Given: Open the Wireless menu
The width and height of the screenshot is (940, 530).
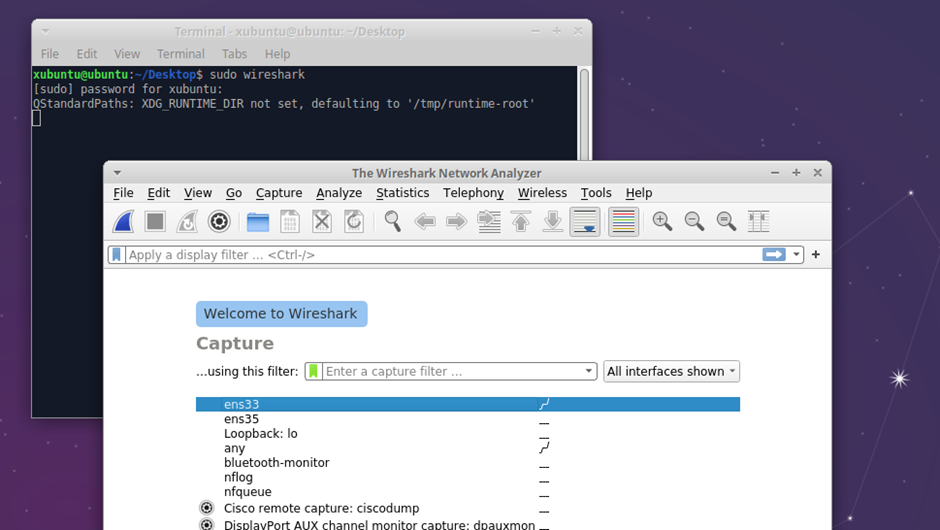Looking at the screenshot, I should pos(543,193).
